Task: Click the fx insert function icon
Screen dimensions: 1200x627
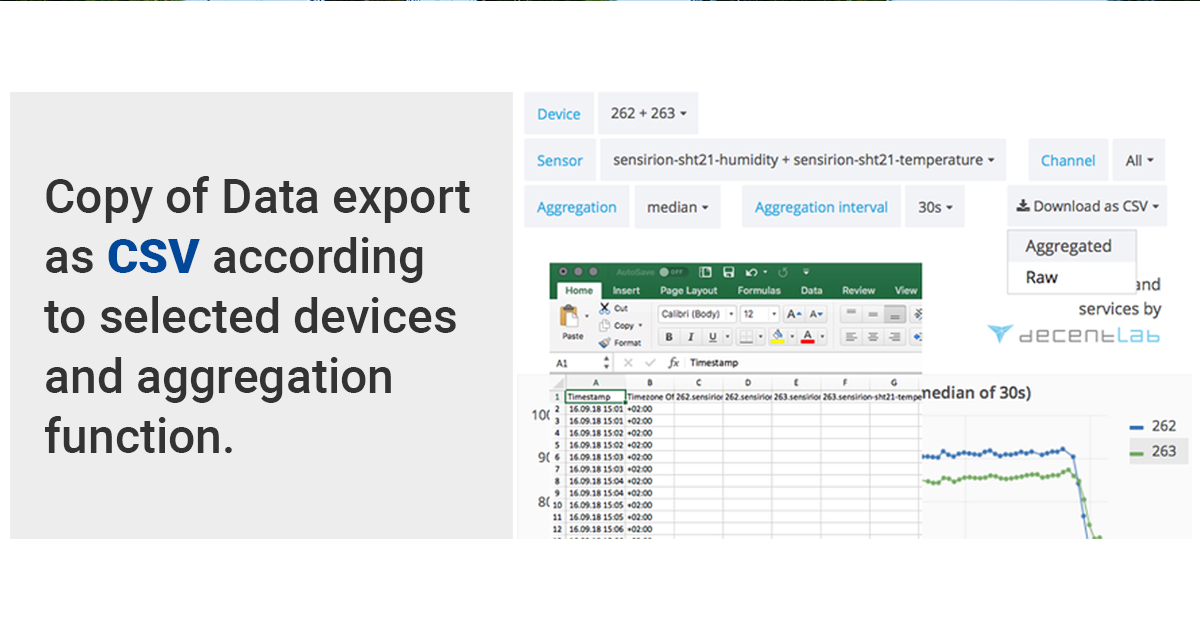Action: (x=673, y=363)
